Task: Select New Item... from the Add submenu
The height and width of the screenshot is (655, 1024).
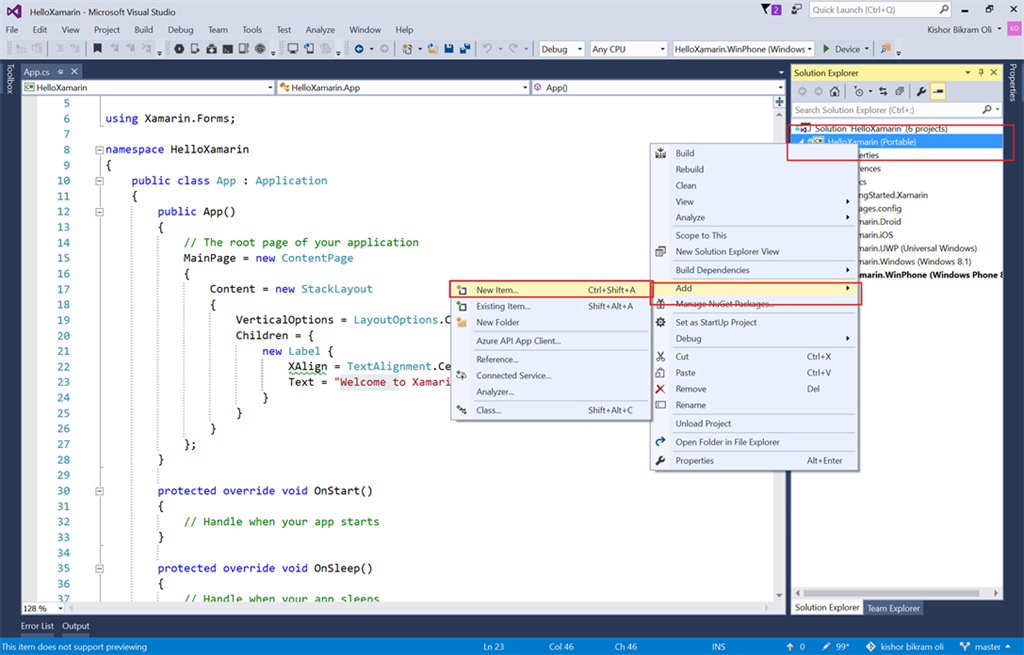Action: [497, 290]
